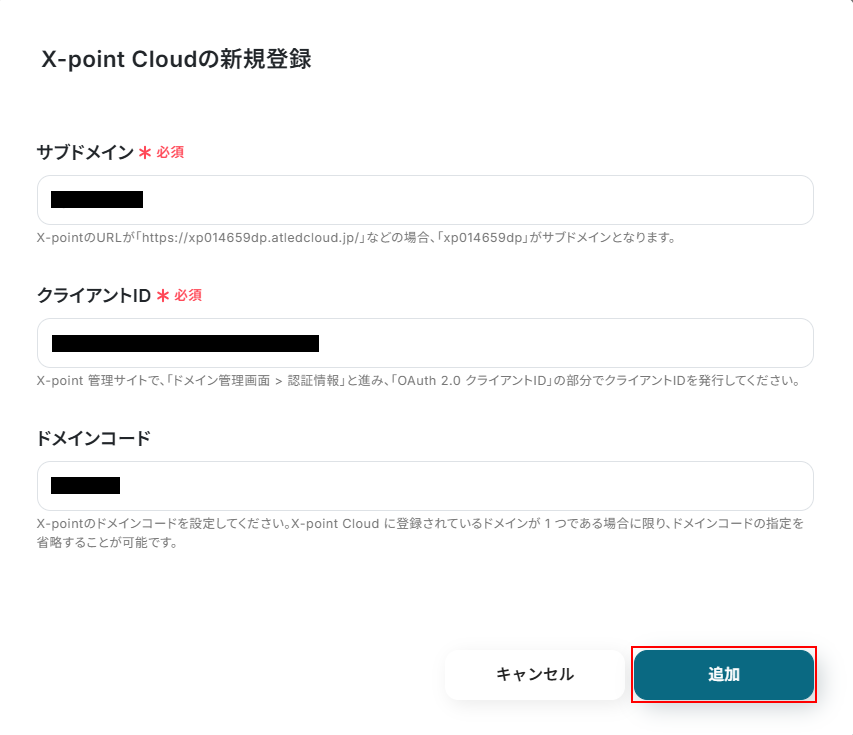Click the サブドメイン field label
Screen dimensions: 853x735
tap(85, 152)
